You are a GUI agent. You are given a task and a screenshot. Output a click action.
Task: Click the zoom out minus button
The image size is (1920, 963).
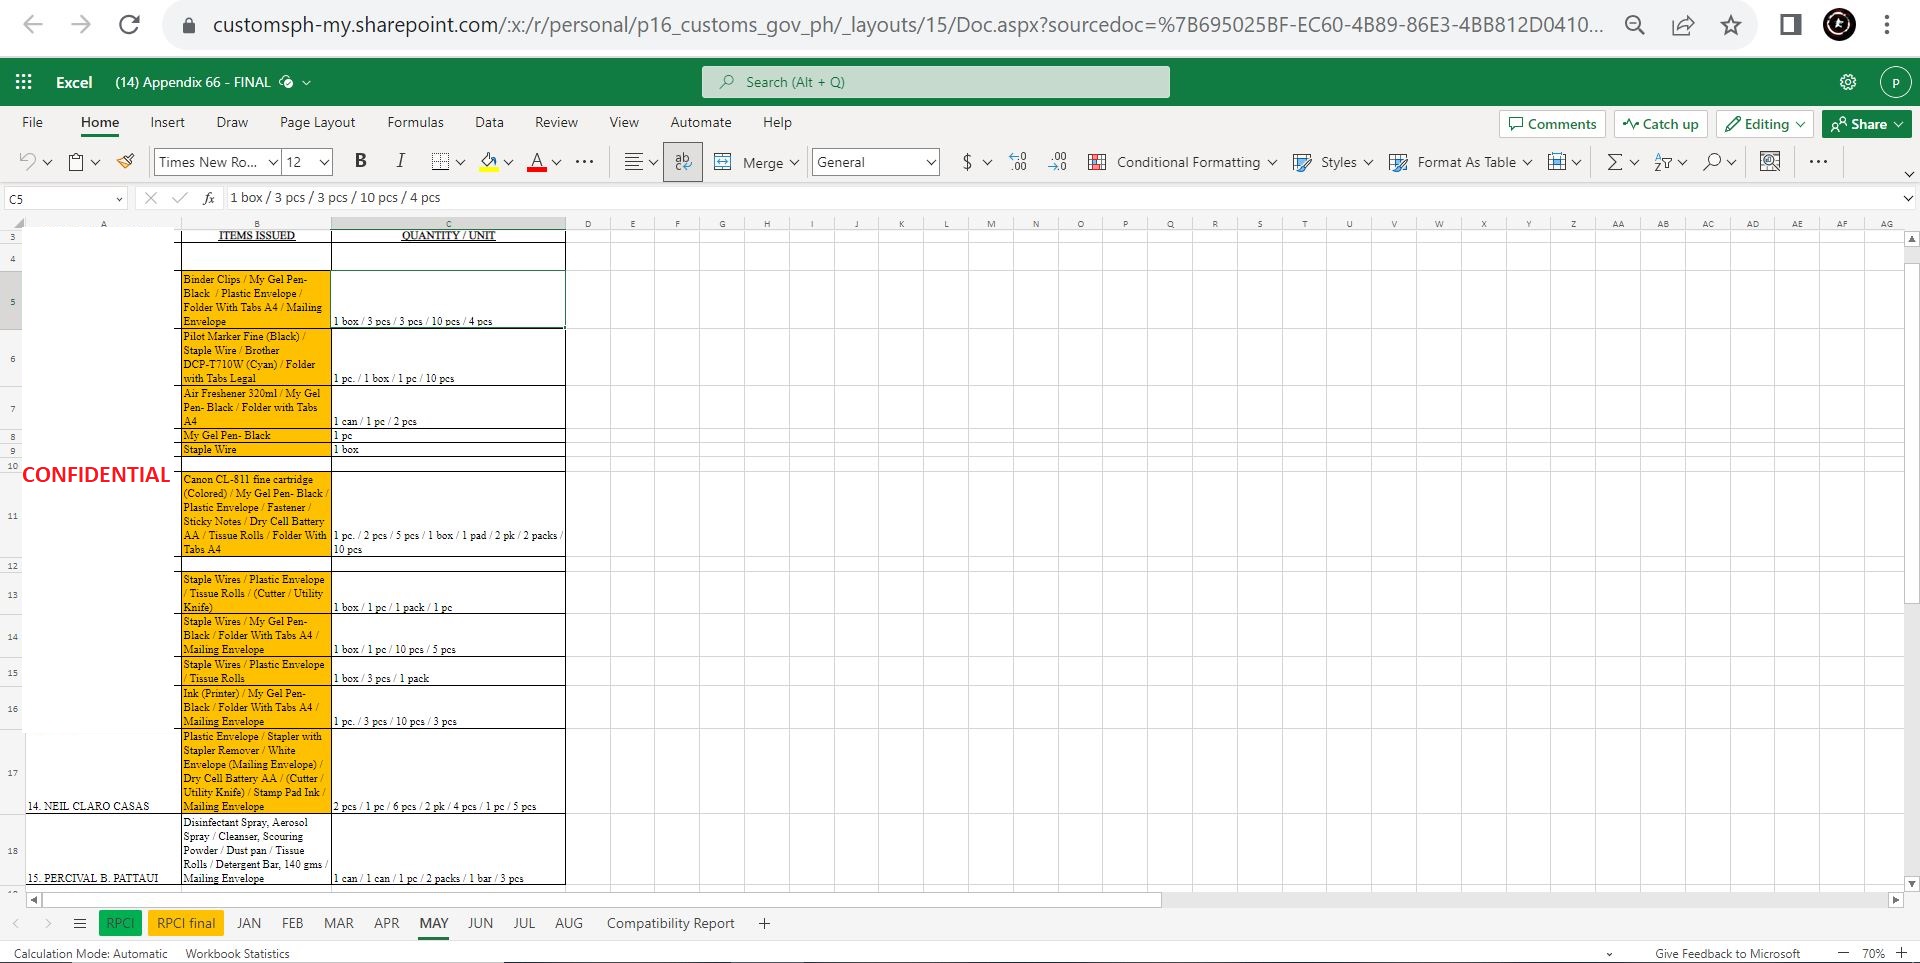tap(1843, 953)
